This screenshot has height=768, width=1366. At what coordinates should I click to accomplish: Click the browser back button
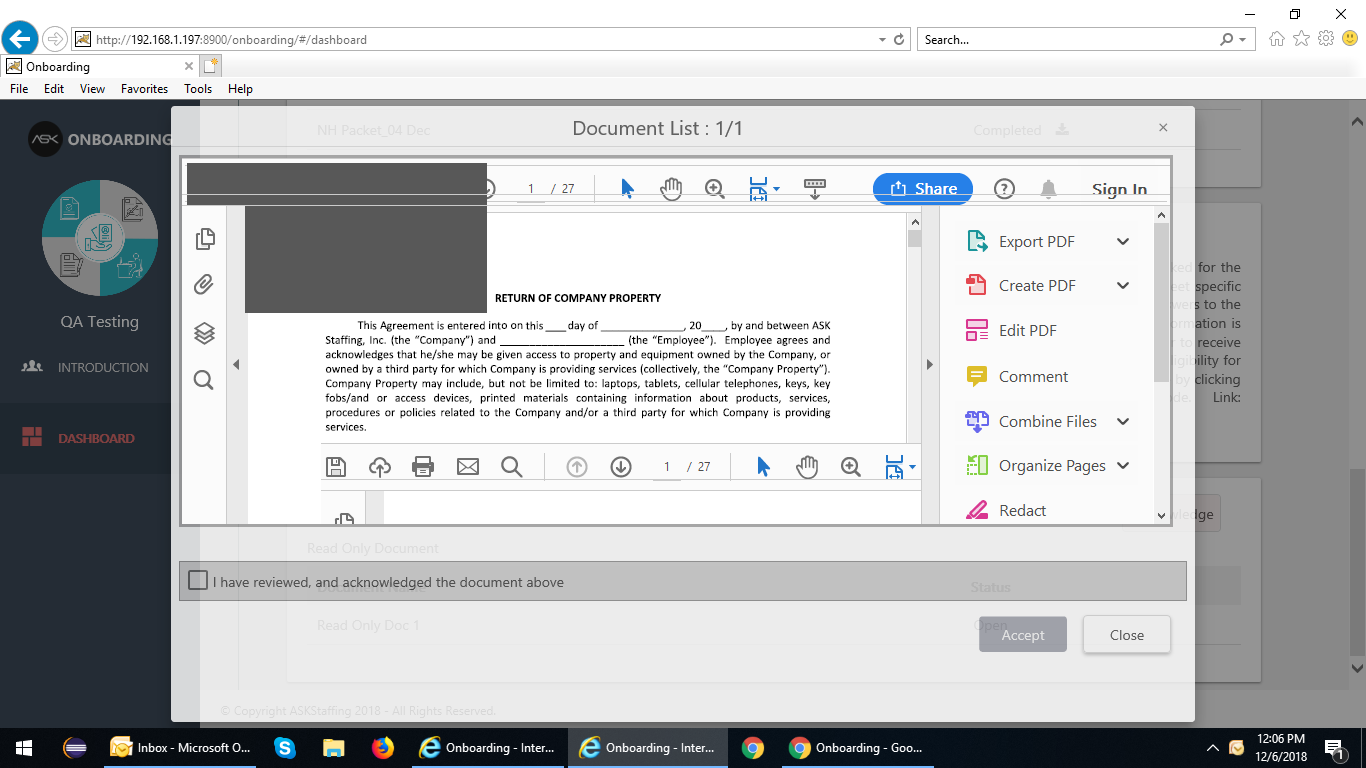point(20,39)
